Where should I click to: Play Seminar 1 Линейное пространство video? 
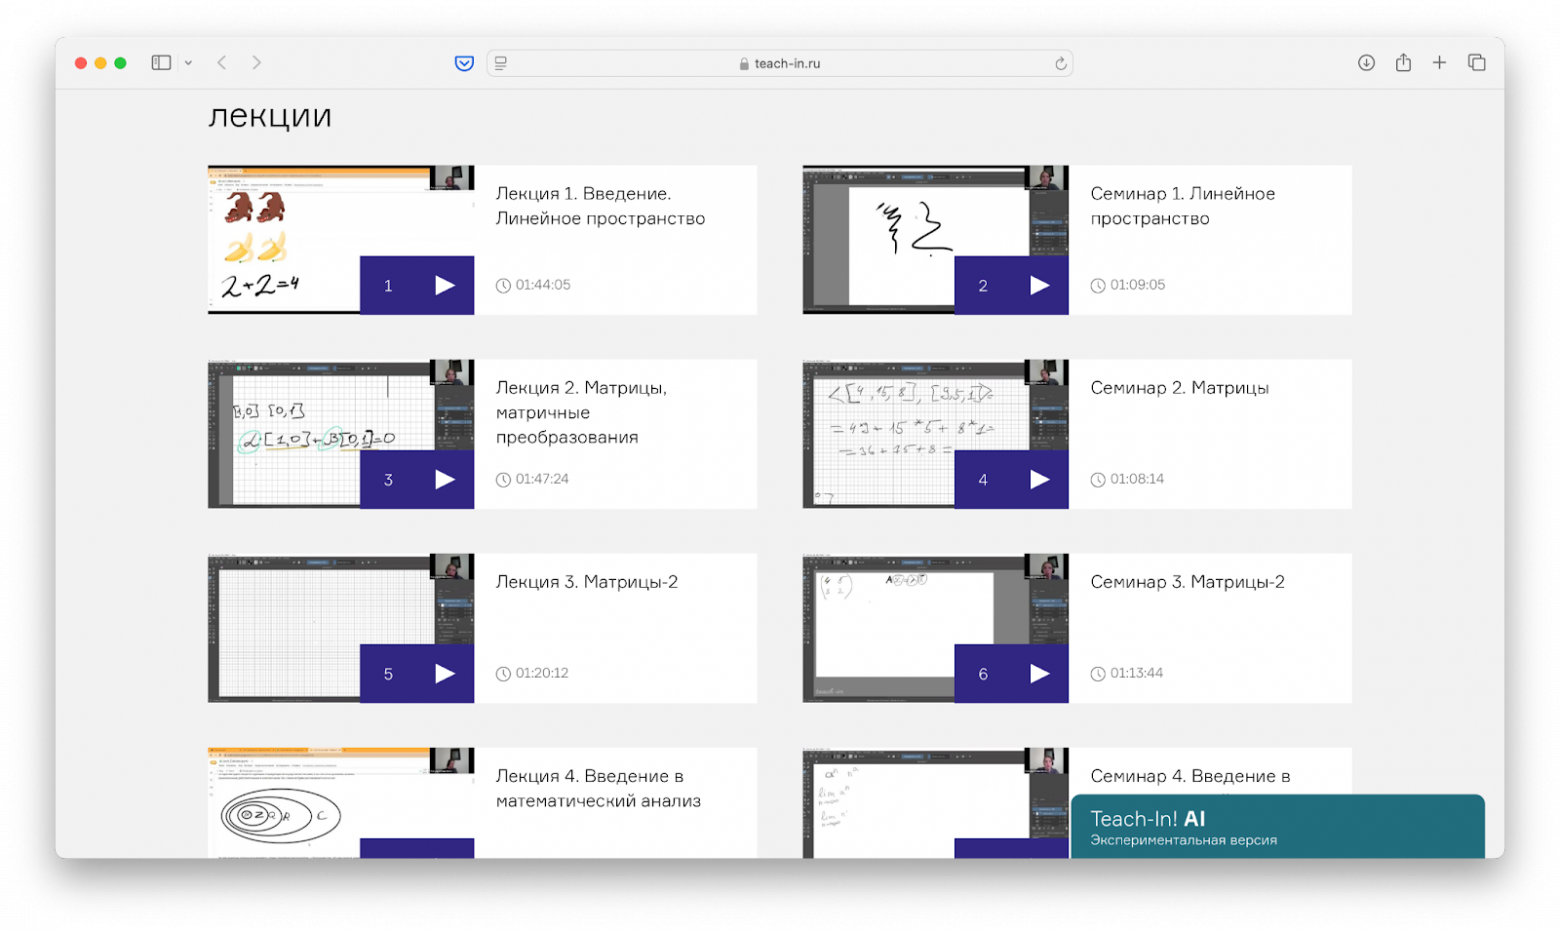coord(1039,286)
